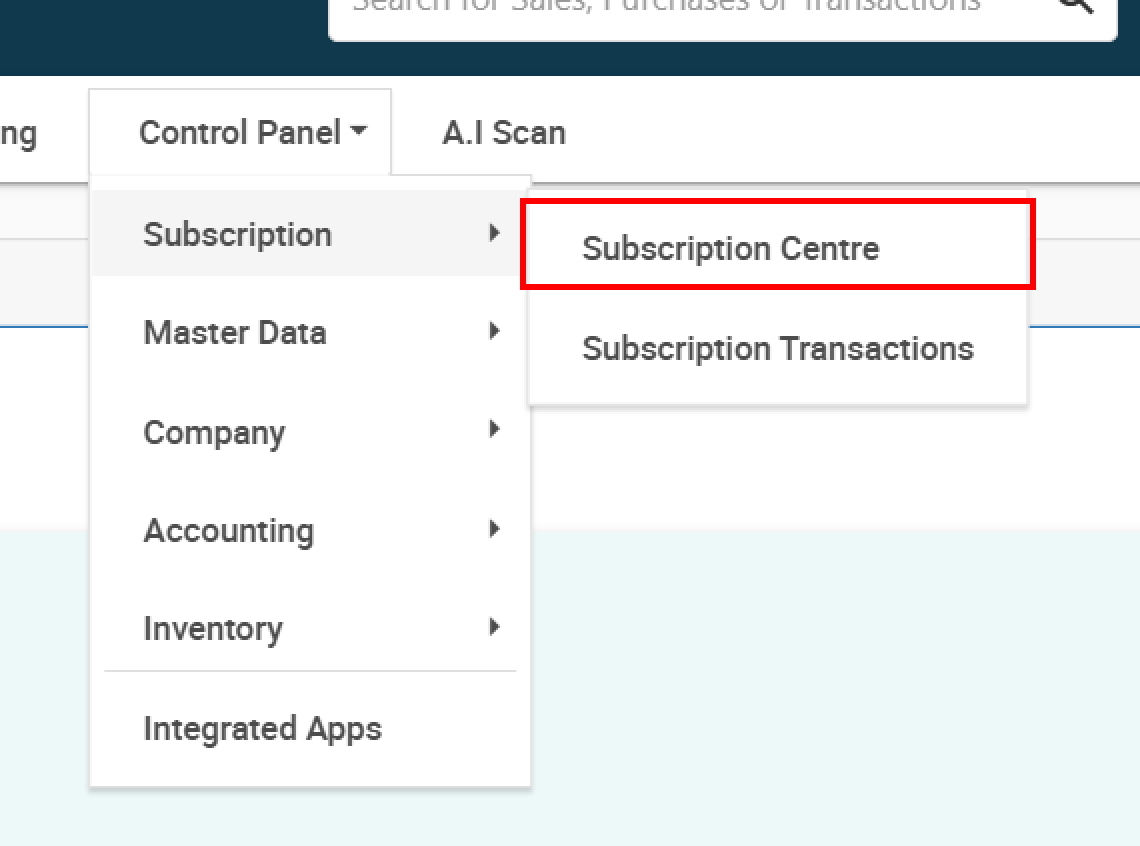The image size is (1140, 846).
Task: Click the Control Panel caret arrow
Action: pyautogui.click(x=358, y=131)
